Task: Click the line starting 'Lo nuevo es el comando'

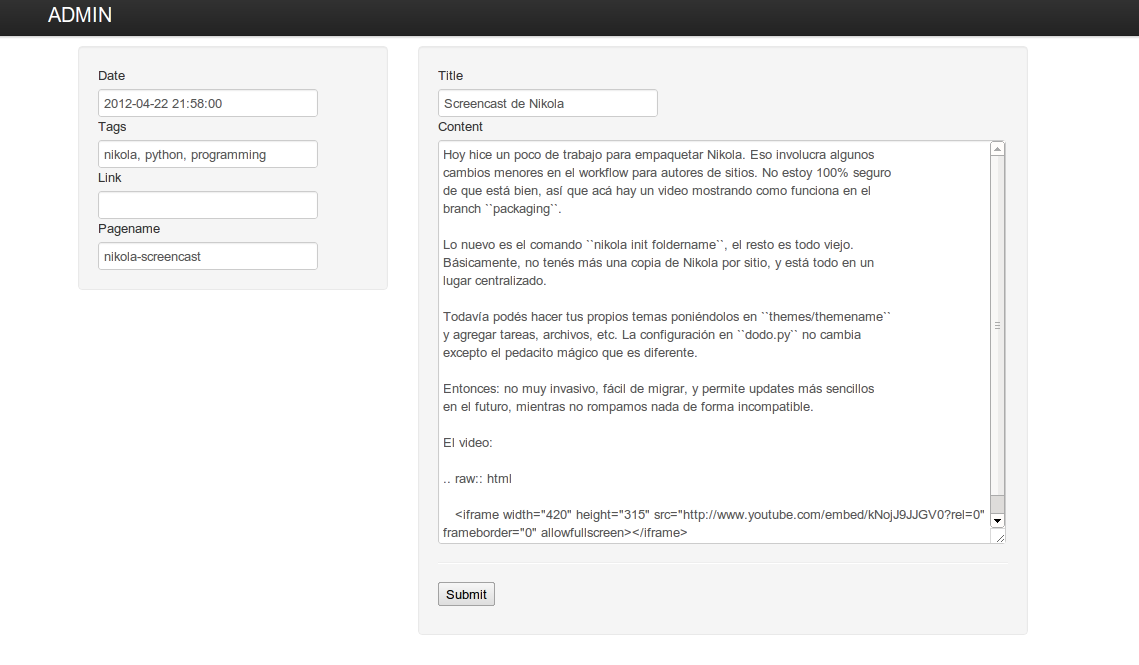Action: coord(648,245)
